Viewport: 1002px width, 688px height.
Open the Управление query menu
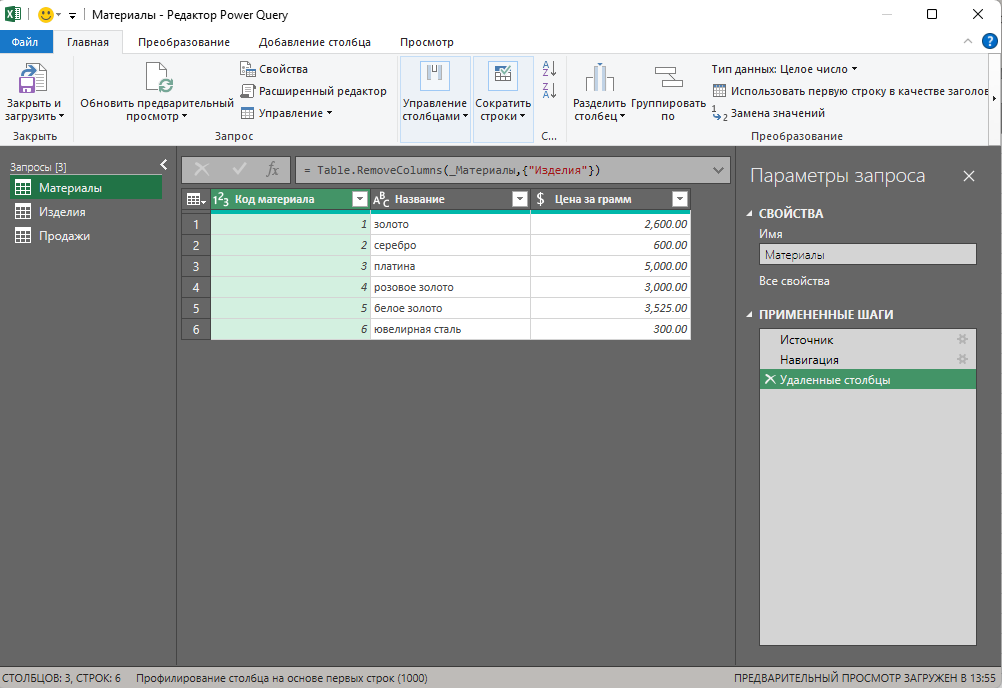pyautogui.click(x=287, y=113)
